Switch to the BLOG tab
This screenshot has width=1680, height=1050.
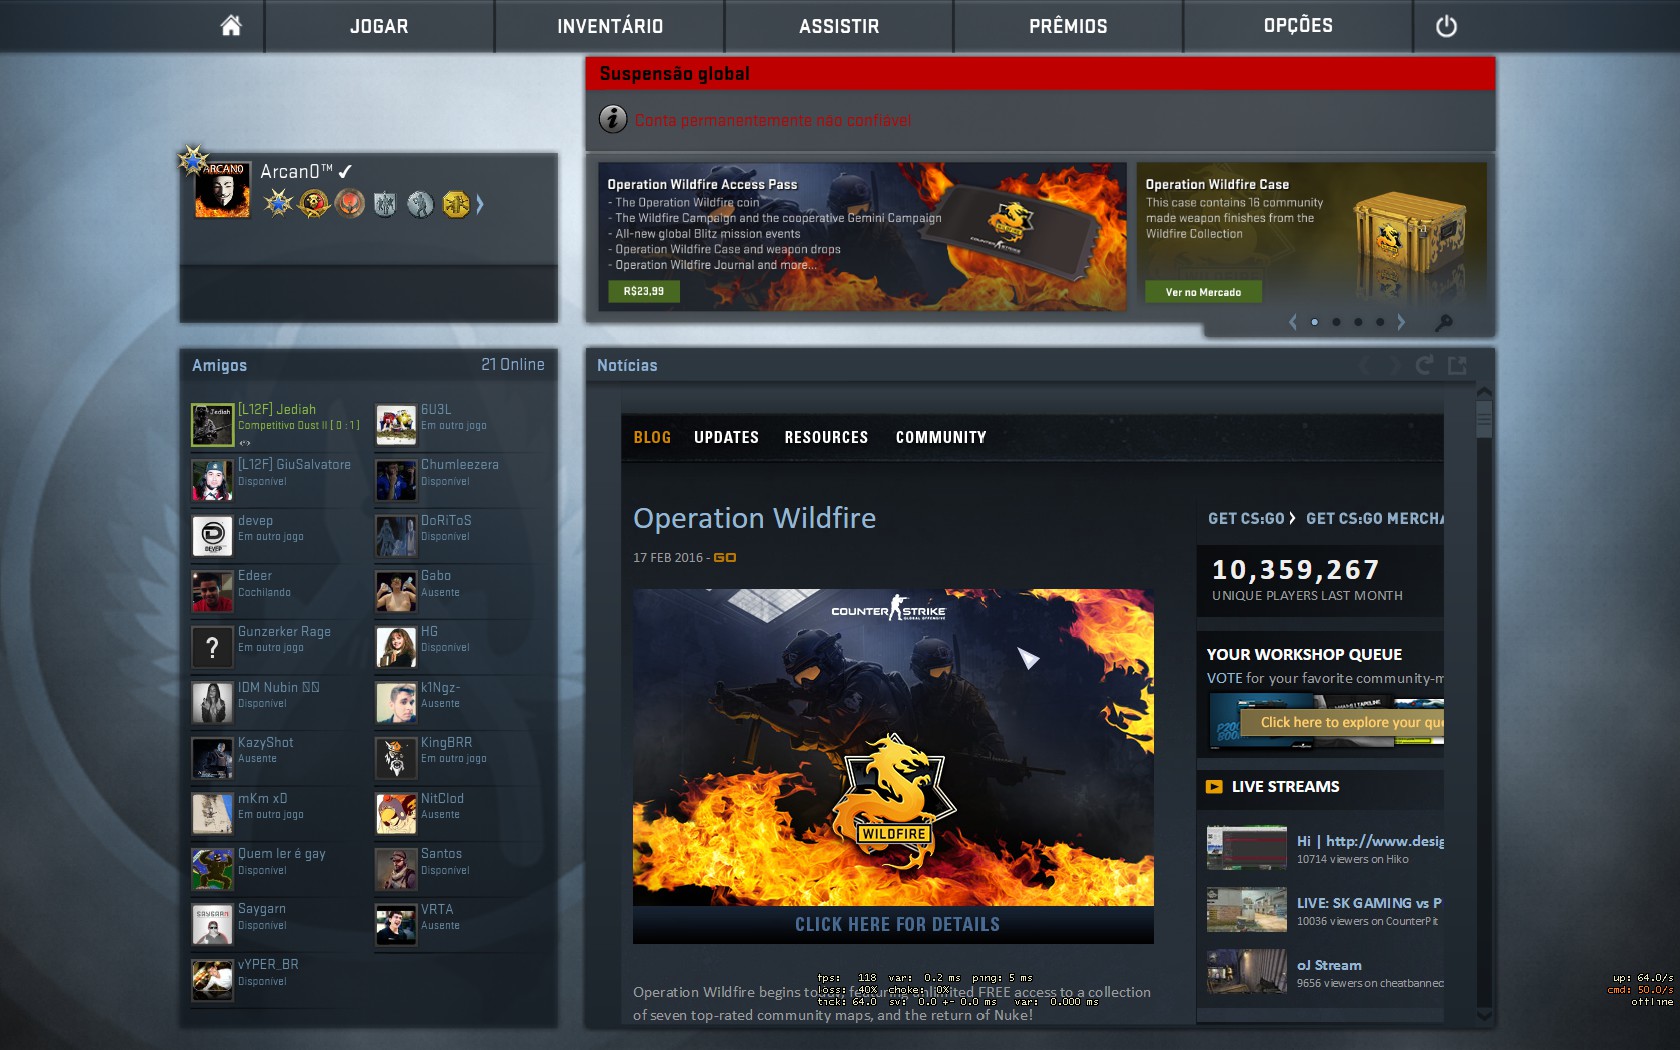coord(652,438)
